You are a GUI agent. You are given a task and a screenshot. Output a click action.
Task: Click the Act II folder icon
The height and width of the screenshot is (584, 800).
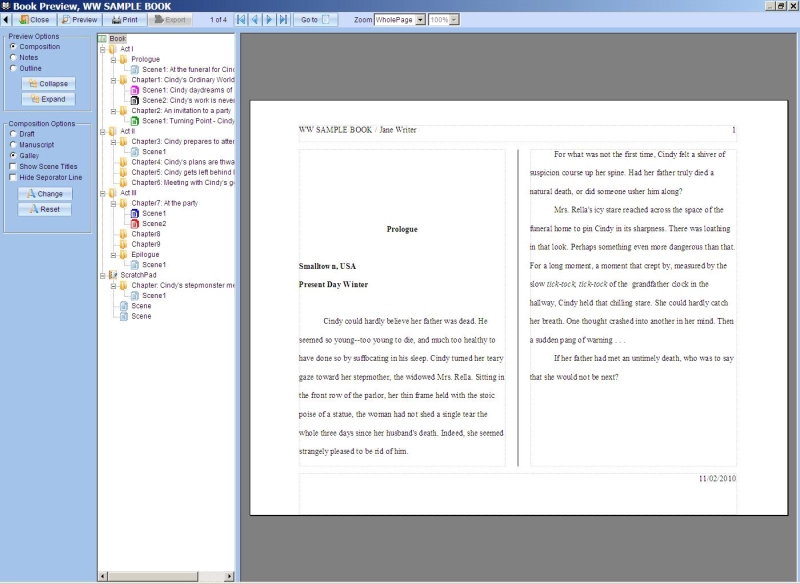point(113,131)
